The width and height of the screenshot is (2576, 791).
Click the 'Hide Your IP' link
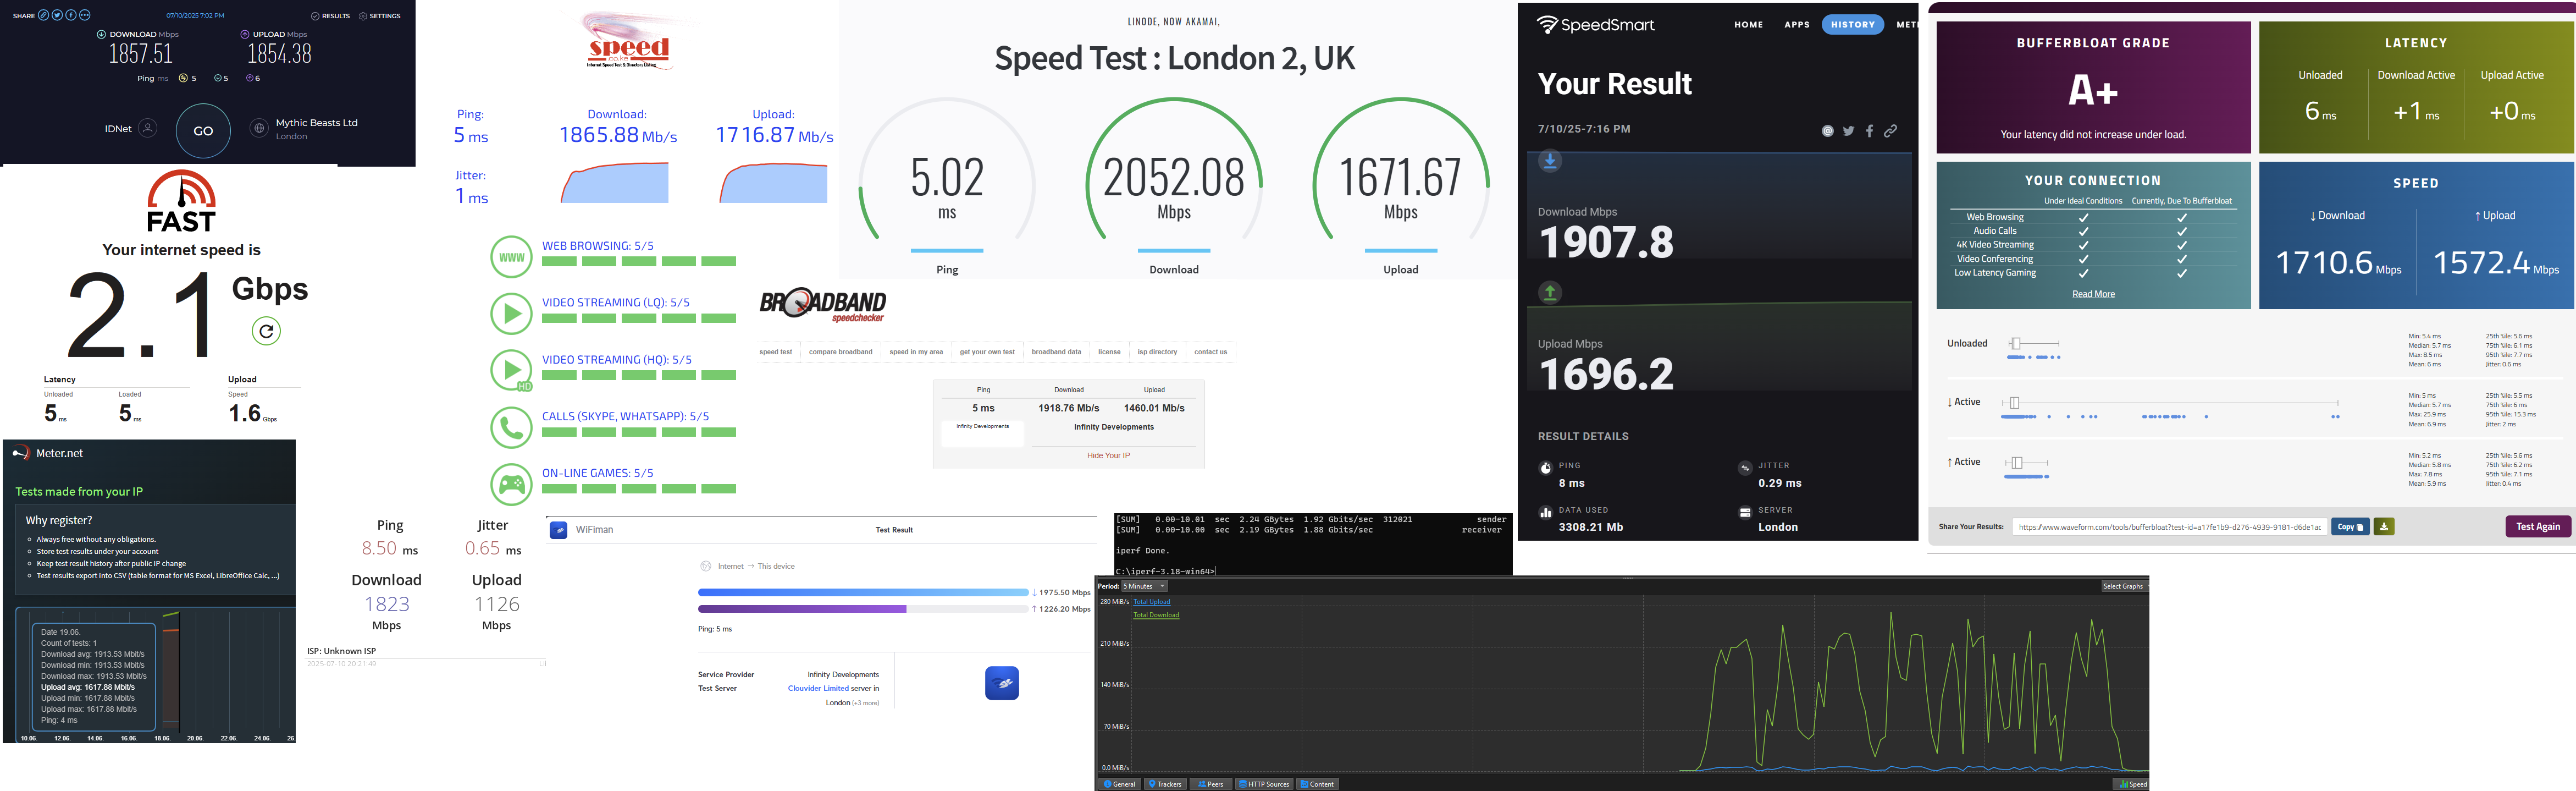click(x=1108, y=456)
